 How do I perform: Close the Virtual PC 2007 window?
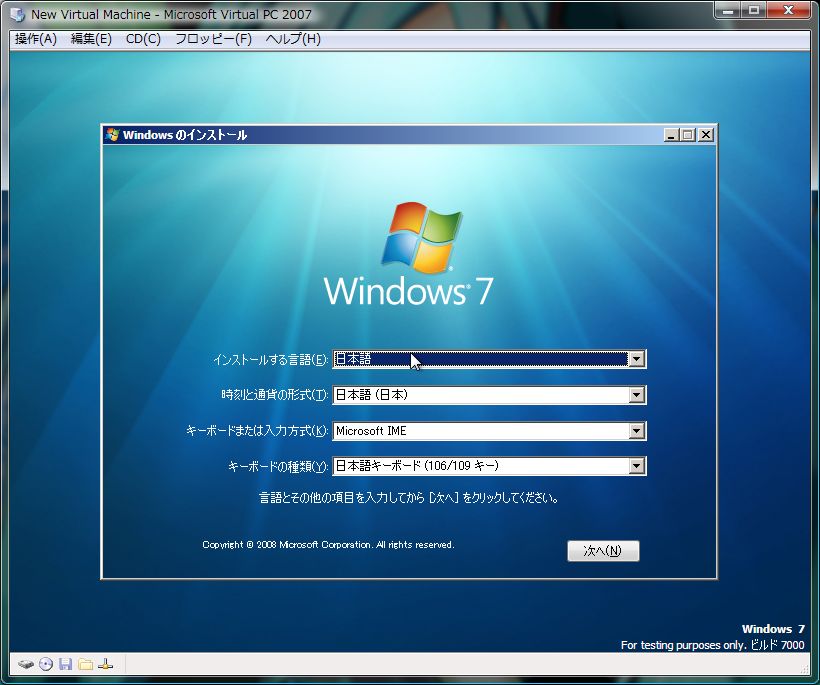click(x=789, y=10)
